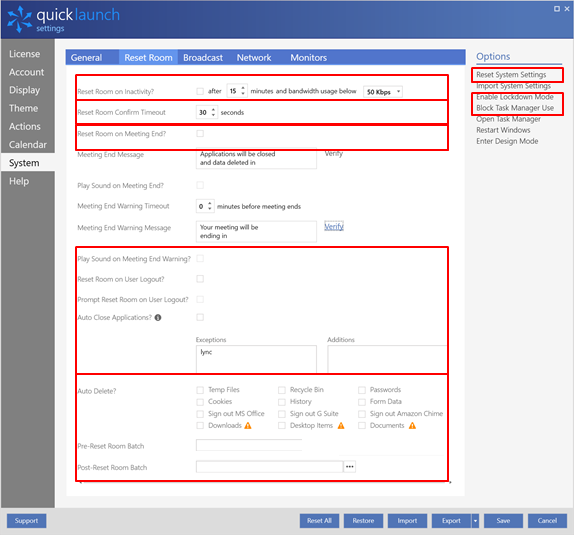Screen dimensions: 574x535
Task: Expand the Export button dropdown arrow
Action: pyautogui.click(x=475, y=521)
